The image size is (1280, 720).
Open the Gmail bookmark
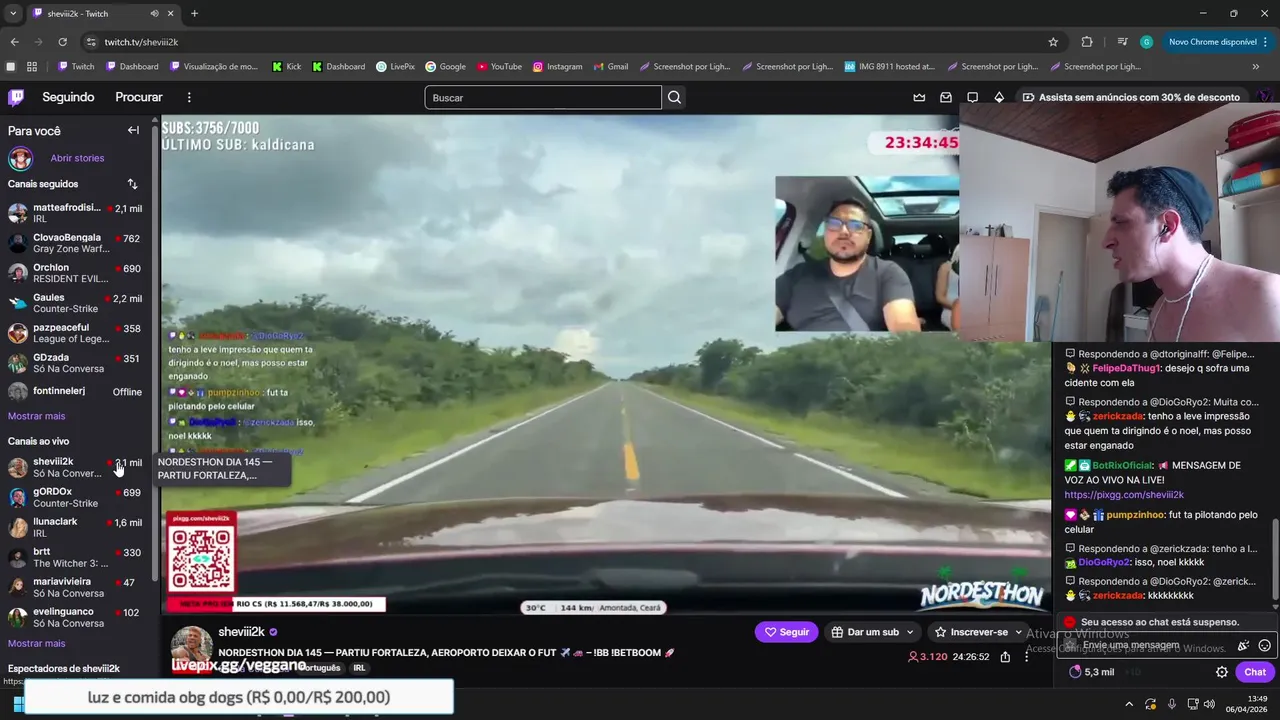point(610,66)
